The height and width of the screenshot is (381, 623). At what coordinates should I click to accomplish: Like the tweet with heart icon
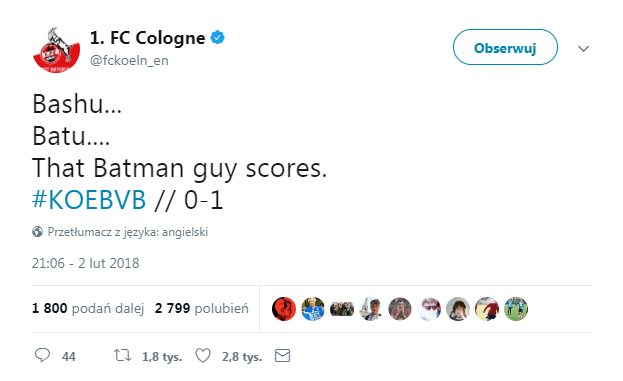point(203,356)
